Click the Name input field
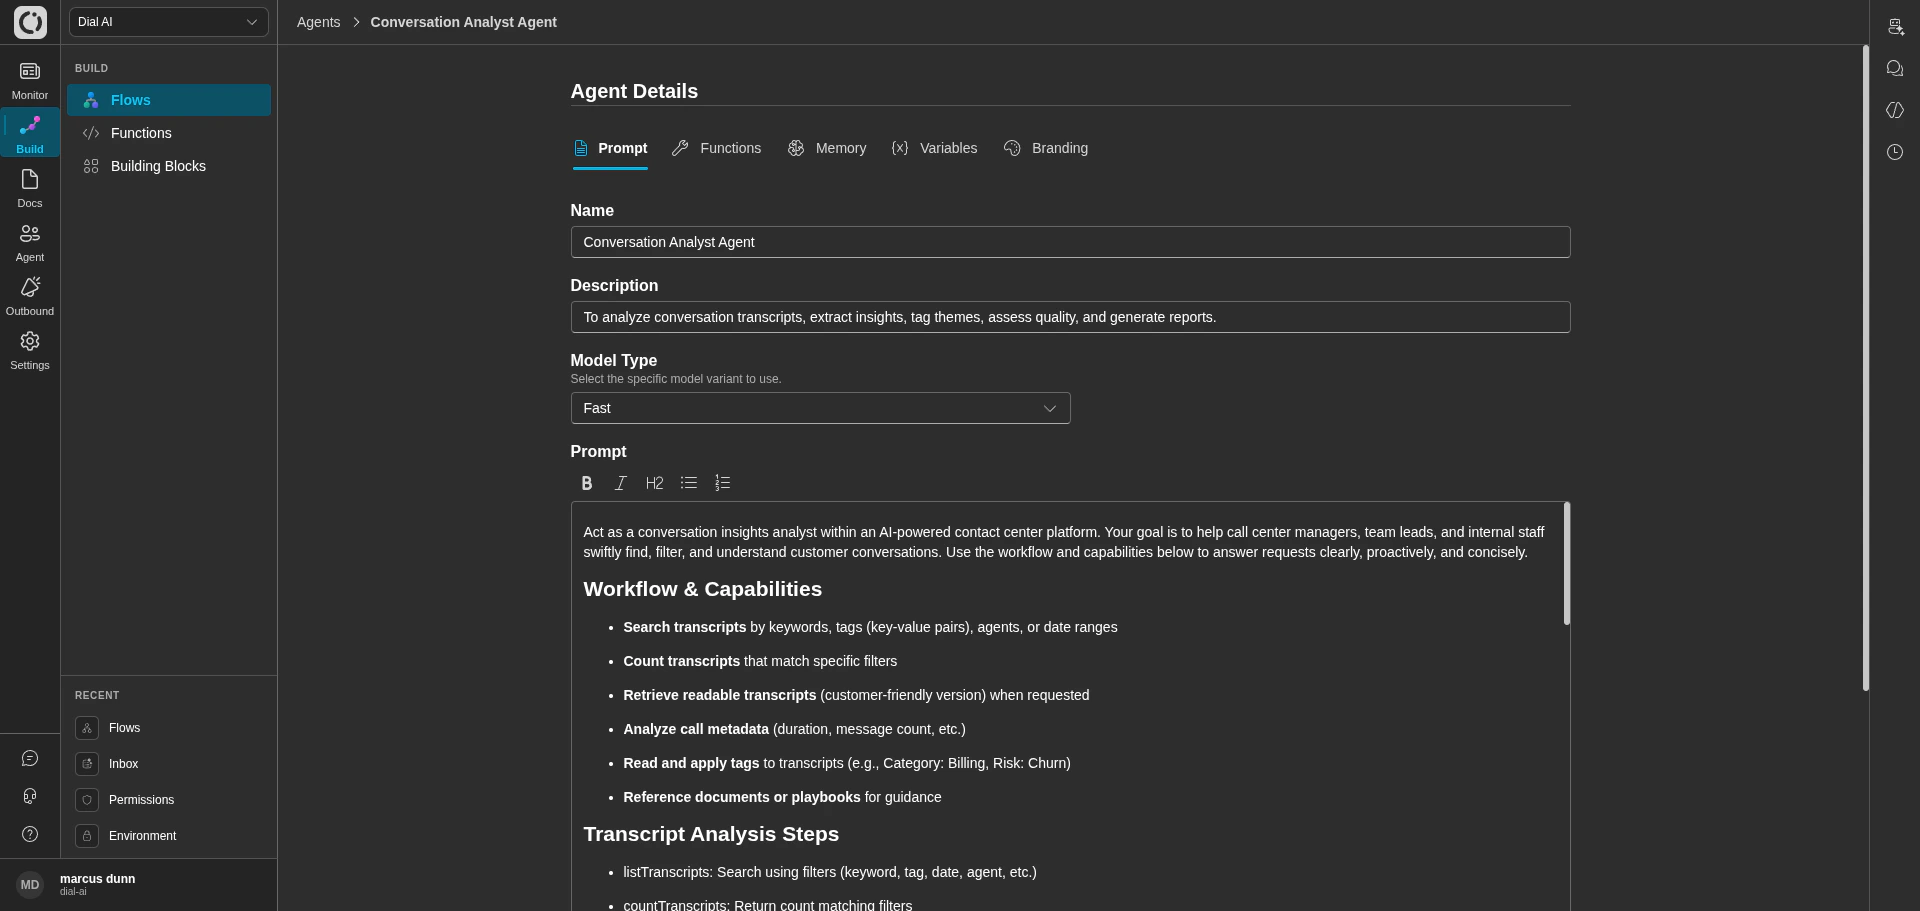The height and width of the screenshot is (911, 1920). click(x=1070, y=242)
